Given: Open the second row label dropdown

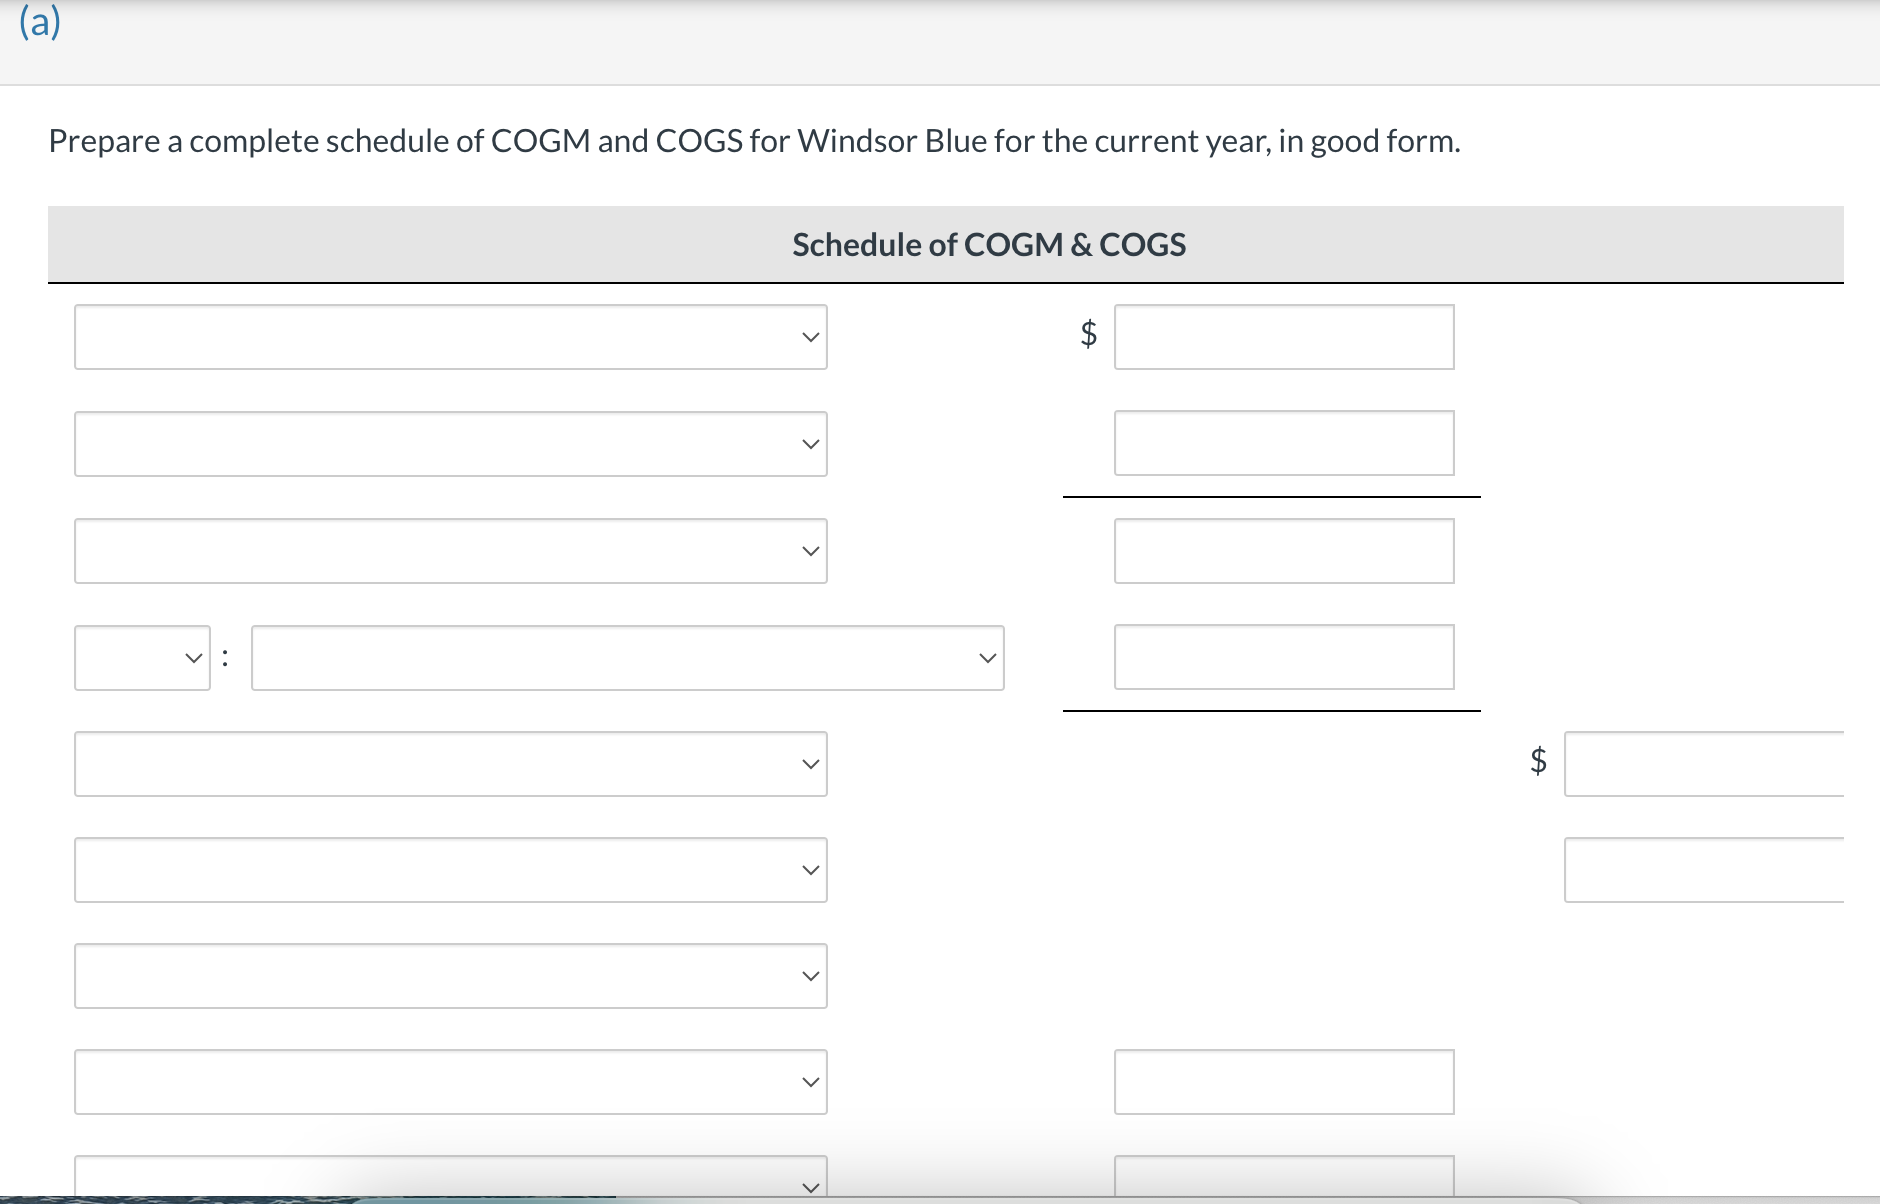Looking at the screenshot, I should tap(450, 444).
